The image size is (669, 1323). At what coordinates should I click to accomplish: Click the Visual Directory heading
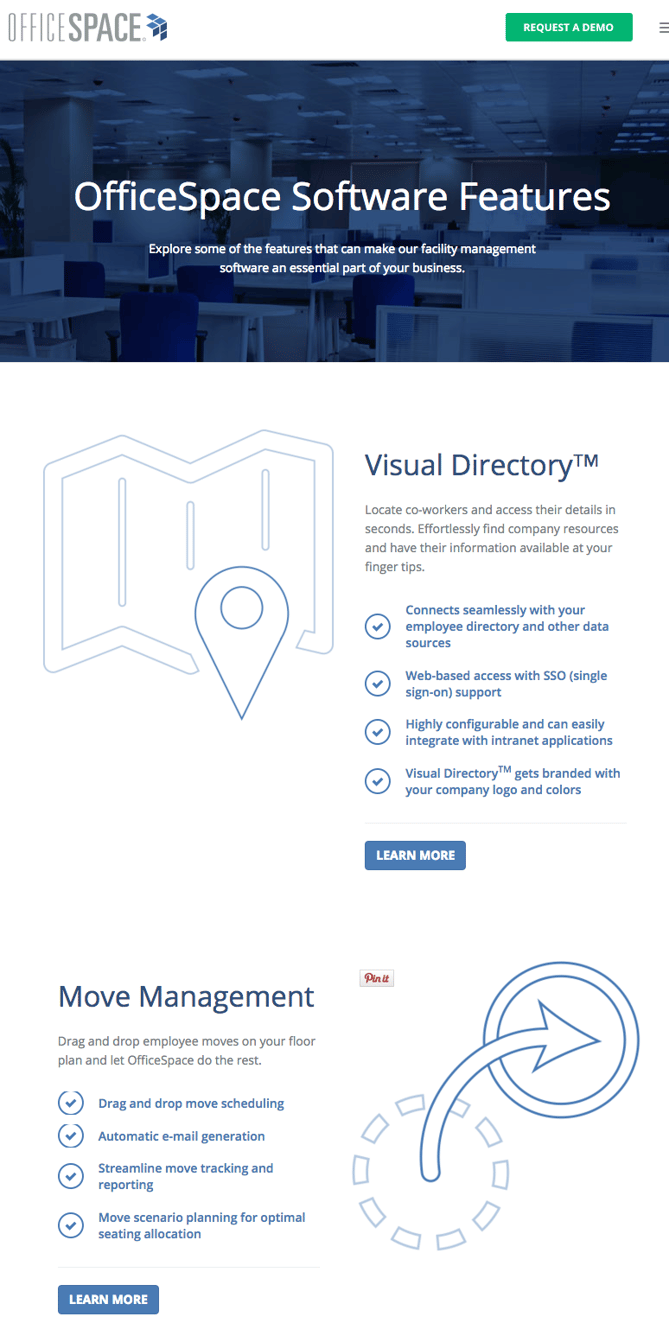click(481, 465)
